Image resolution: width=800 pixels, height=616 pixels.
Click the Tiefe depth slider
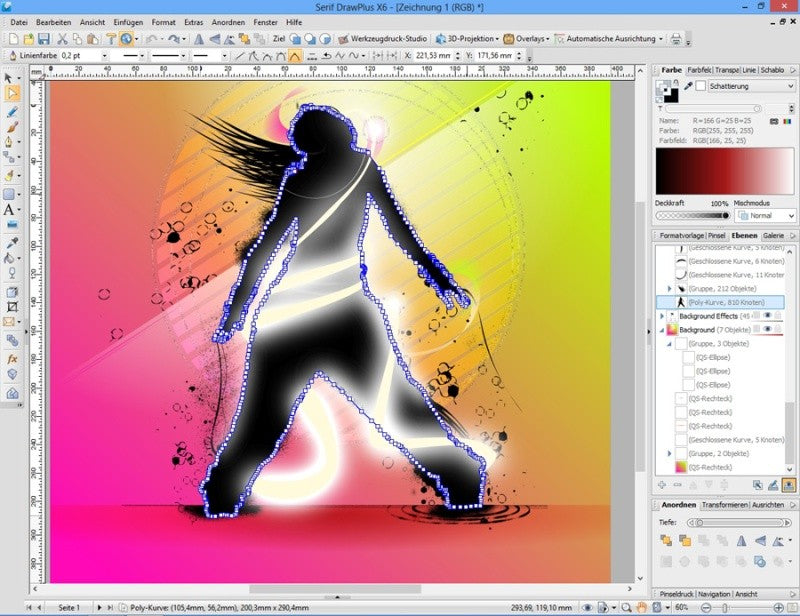point(738,523)
